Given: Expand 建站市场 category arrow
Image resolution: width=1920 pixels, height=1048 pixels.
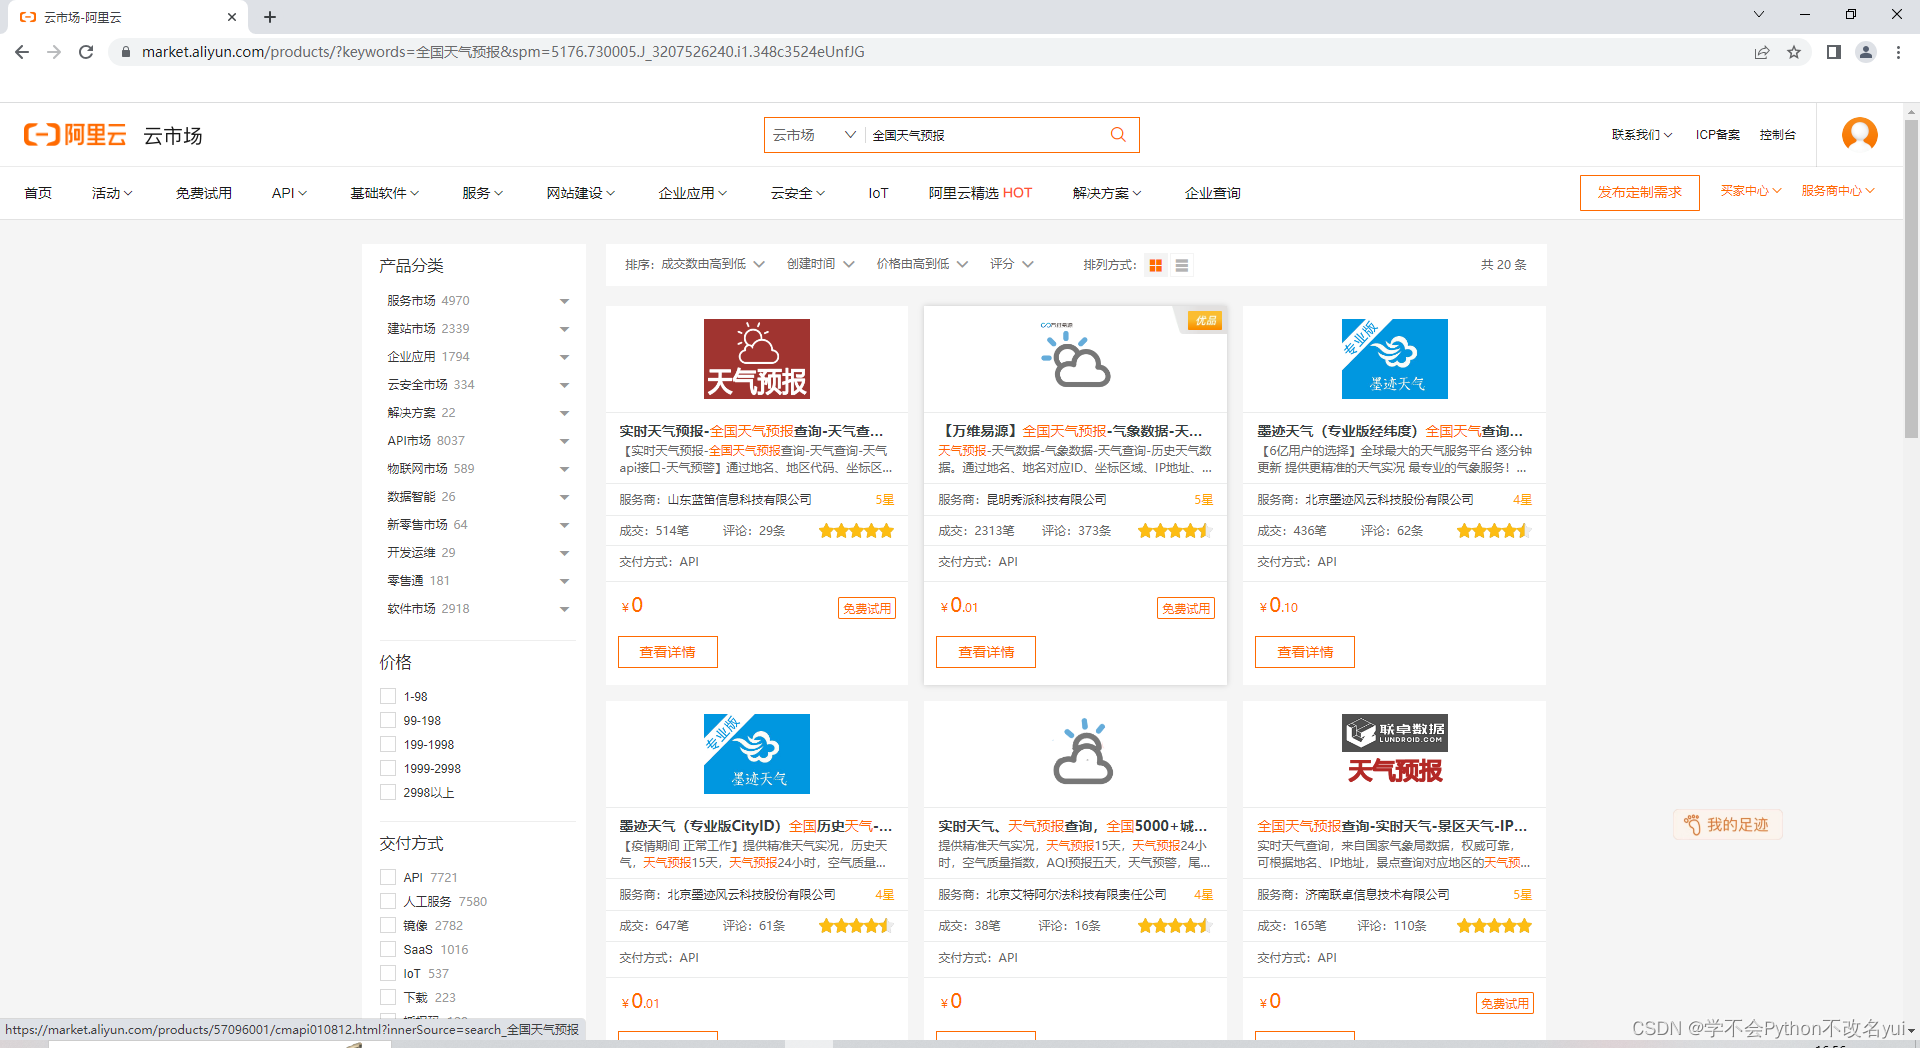Looking at the screenshot, I should [564, 329].
